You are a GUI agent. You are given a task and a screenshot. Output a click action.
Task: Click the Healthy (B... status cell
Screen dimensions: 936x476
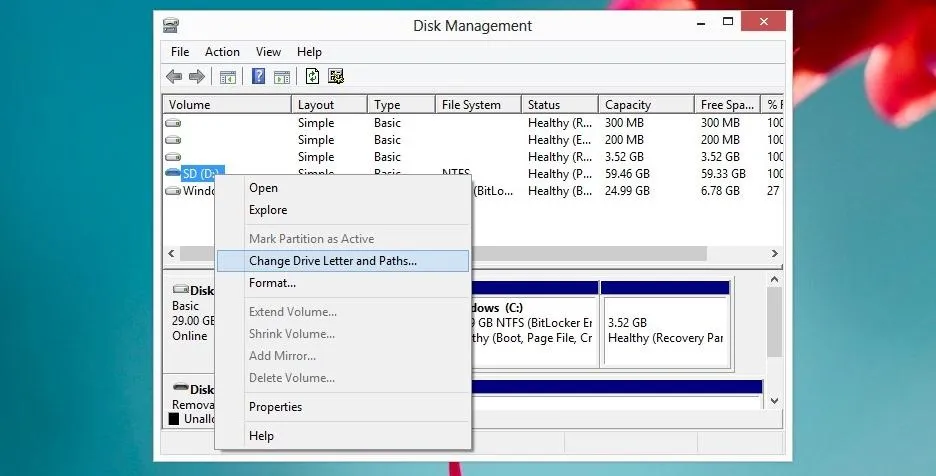click(x=560, y=191)
